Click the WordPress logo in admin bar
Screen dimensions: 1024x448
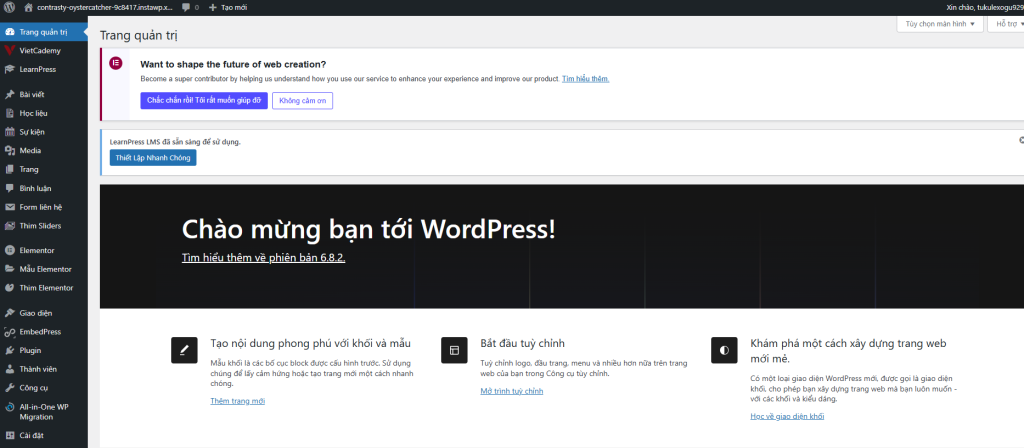9,7
